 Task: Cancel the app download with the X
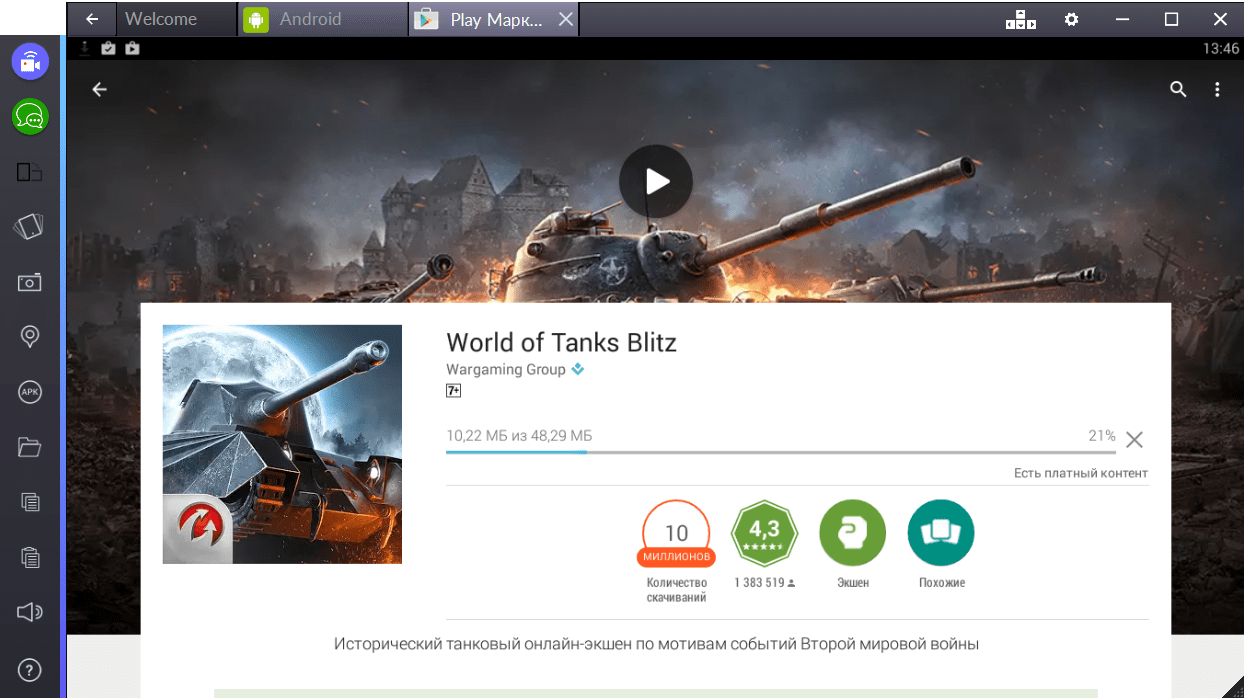(x=1134, y=439)
